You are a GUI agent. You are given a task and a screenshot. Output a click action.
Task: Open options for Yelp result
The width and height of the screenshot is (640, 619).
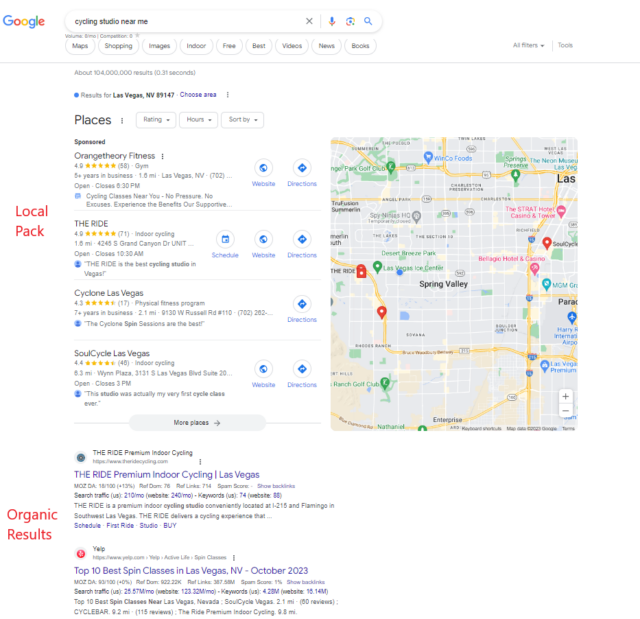click(x=234, y=557)
